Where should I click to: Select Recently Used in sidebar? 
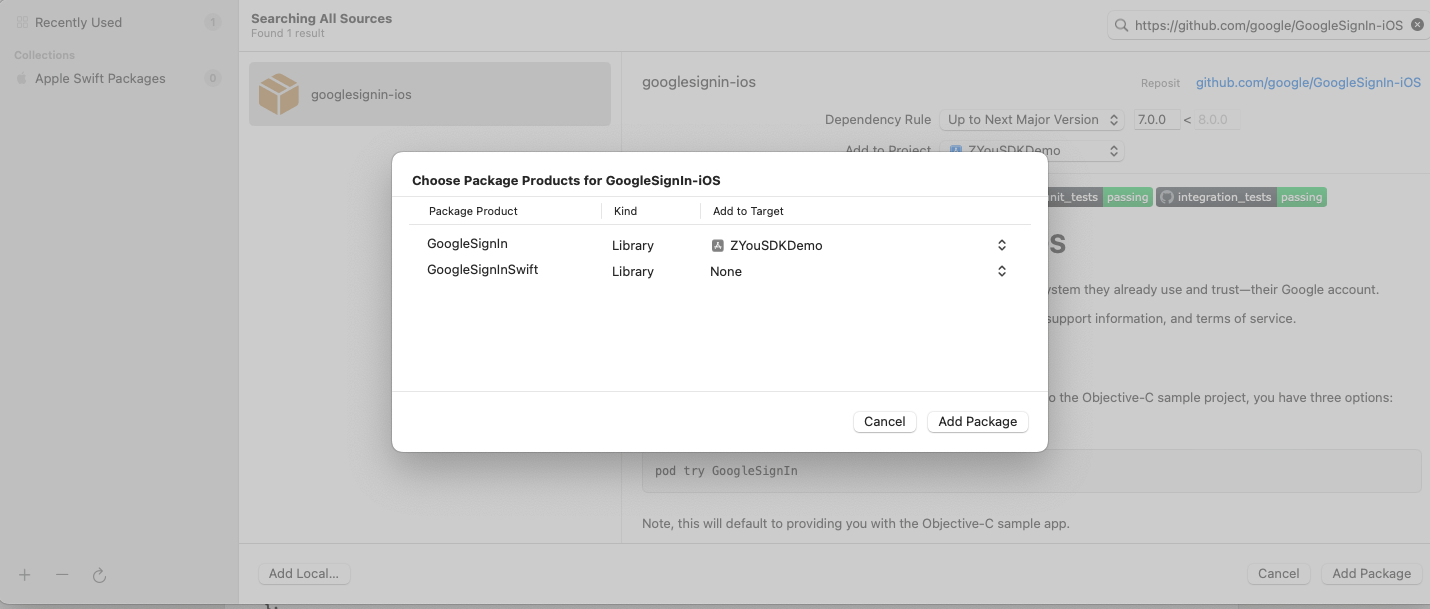(x=78, y=22)
